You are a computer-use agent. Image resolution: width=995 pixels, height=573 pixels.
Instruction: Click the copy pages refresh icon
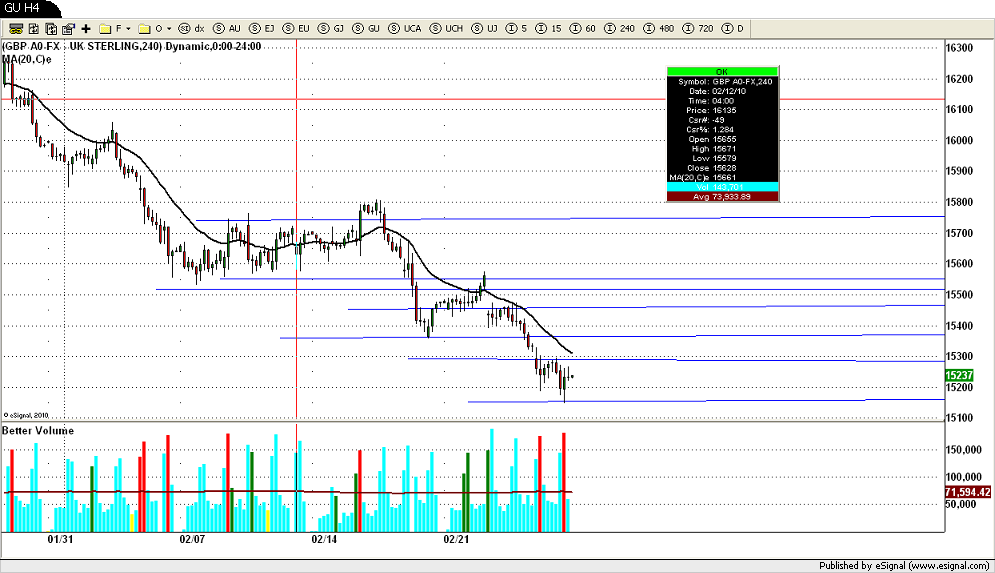click(x=51, y=29)
